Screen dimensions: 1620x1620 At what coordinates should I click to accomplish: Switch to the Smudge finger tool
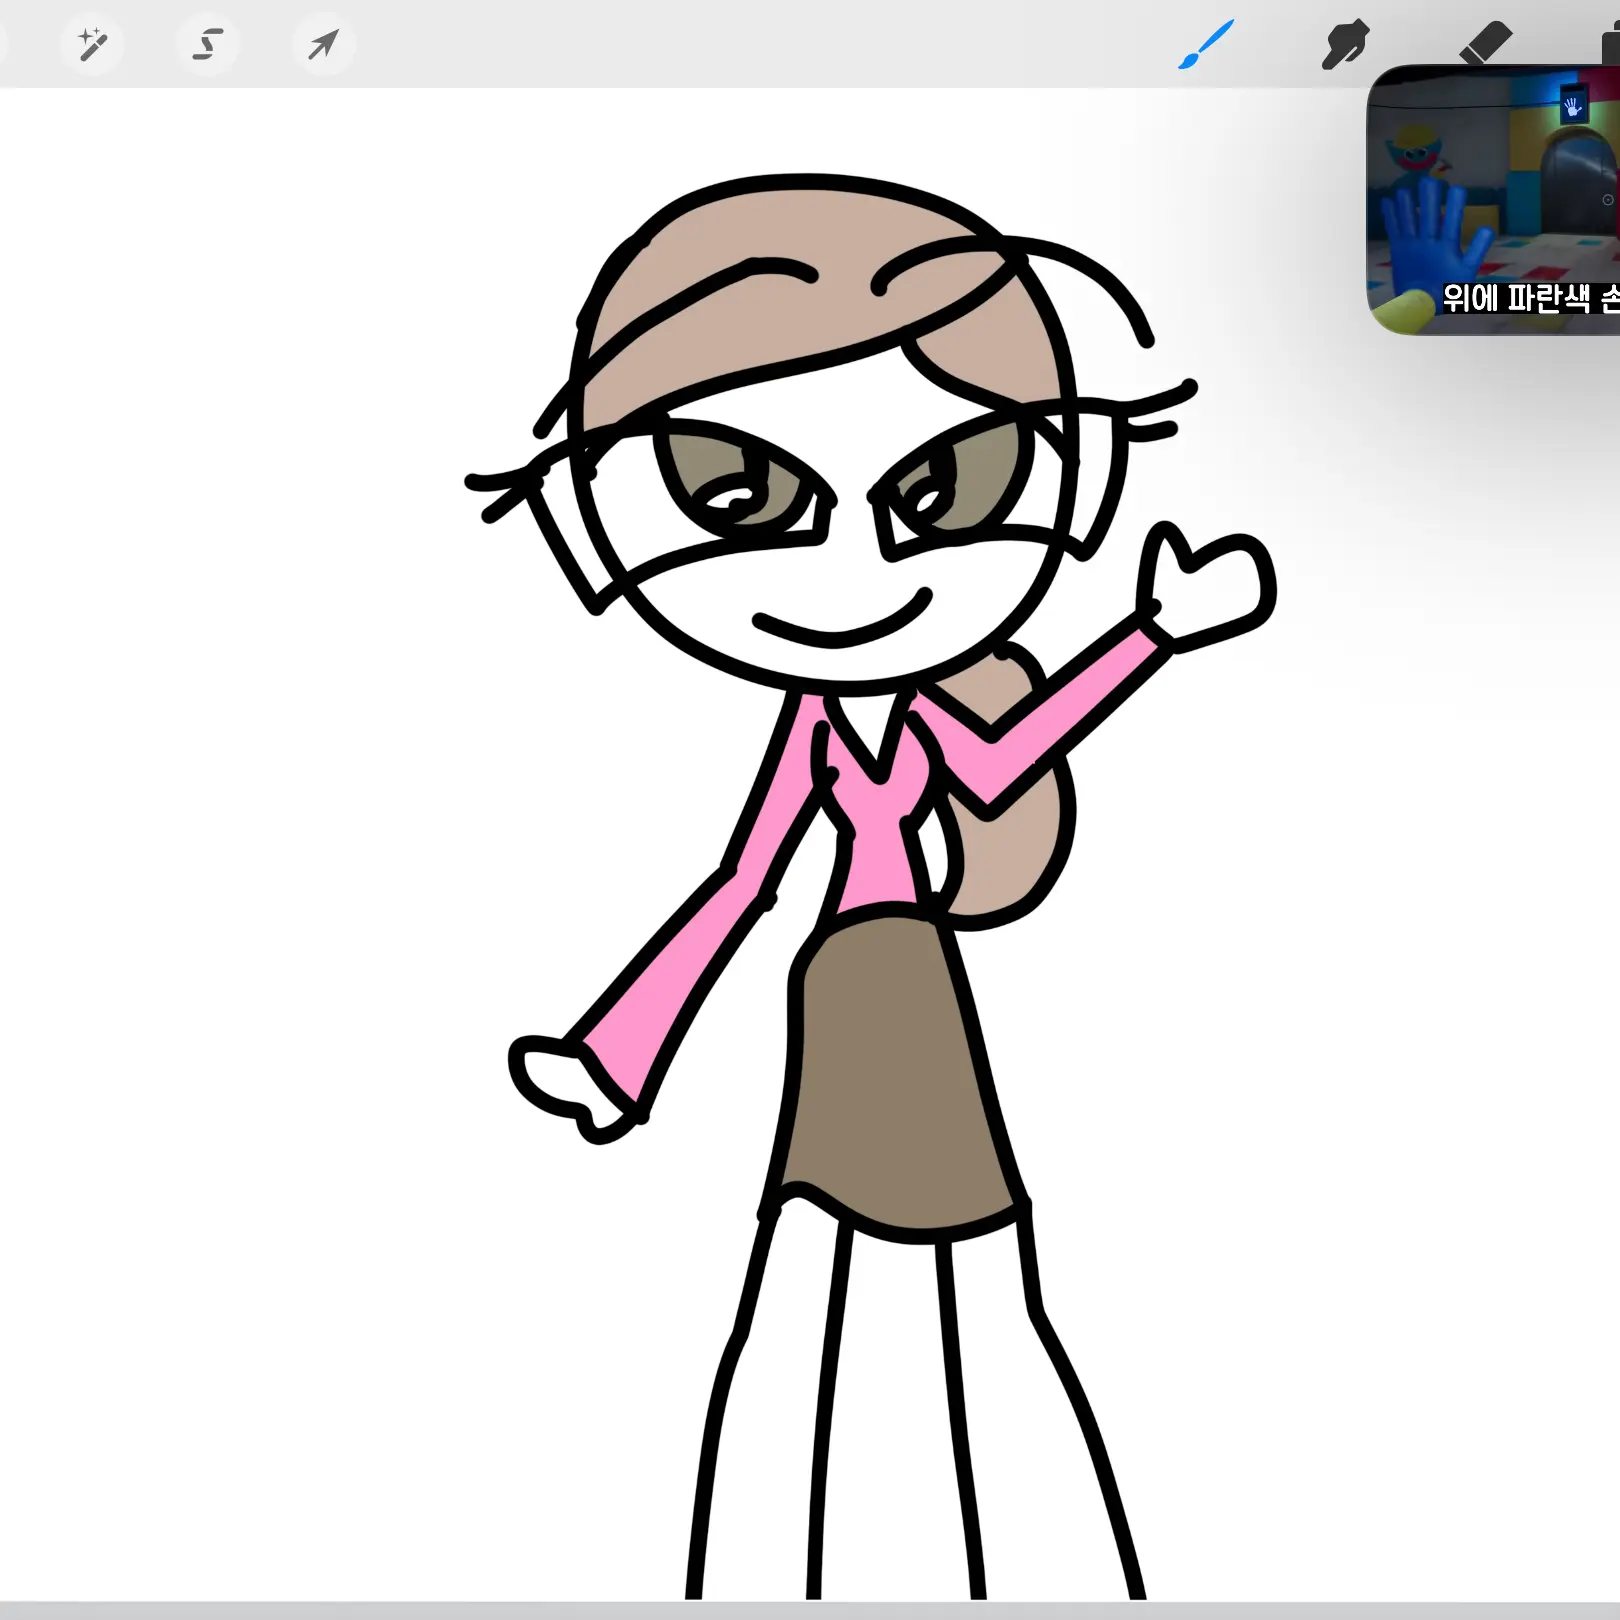point(1345,44)
